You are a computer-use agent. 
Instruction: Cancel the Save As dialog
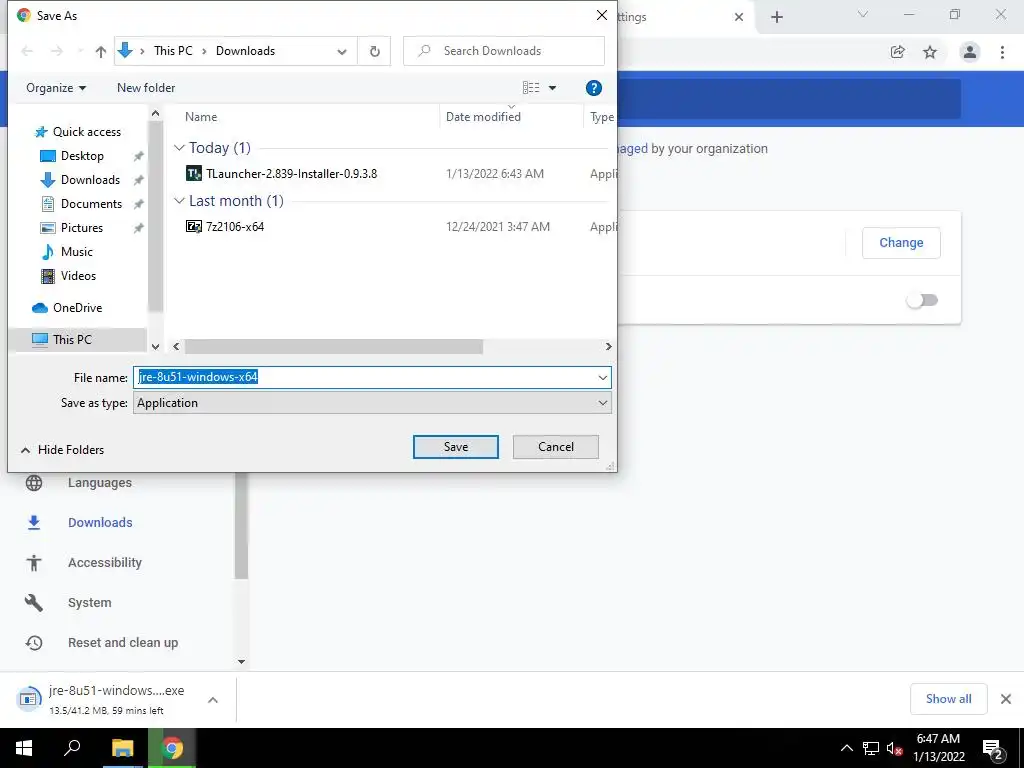coord(556,447)
